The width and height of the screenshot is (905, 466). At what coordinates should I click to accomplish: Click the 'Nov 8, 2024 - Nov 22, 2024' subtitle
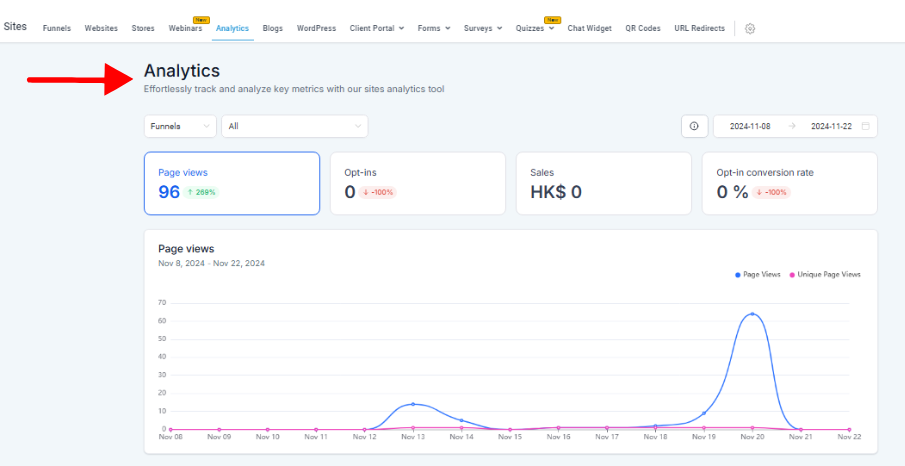click(211, 263)
